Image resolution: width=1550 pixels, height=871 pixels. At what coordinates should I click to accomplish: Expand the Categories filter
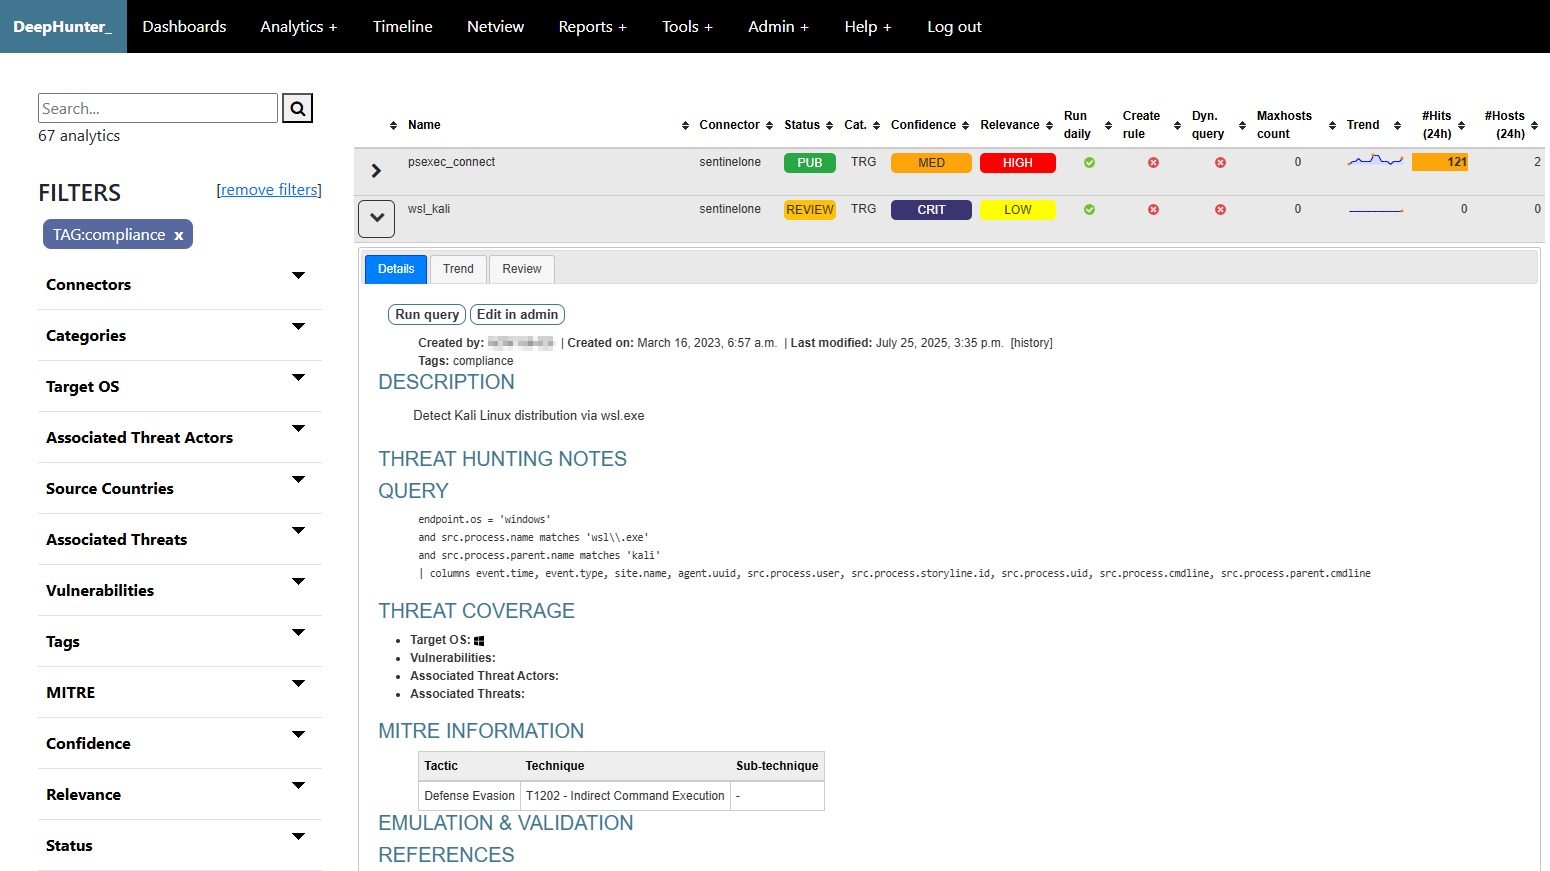(180, 335)
